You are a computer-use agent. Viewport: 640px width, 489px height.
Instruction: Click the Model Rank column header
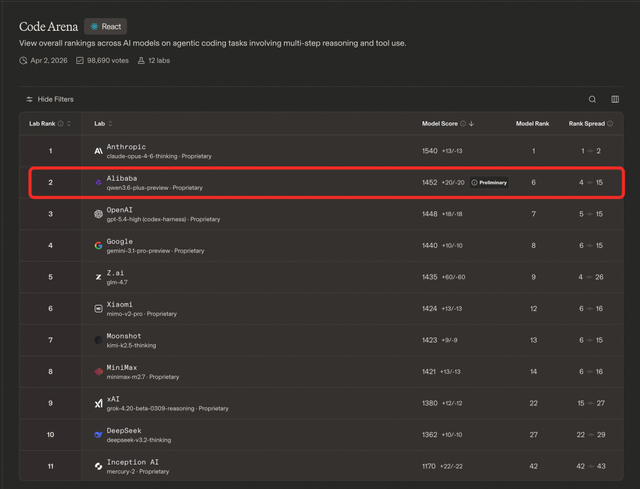(x=532, y=124)
